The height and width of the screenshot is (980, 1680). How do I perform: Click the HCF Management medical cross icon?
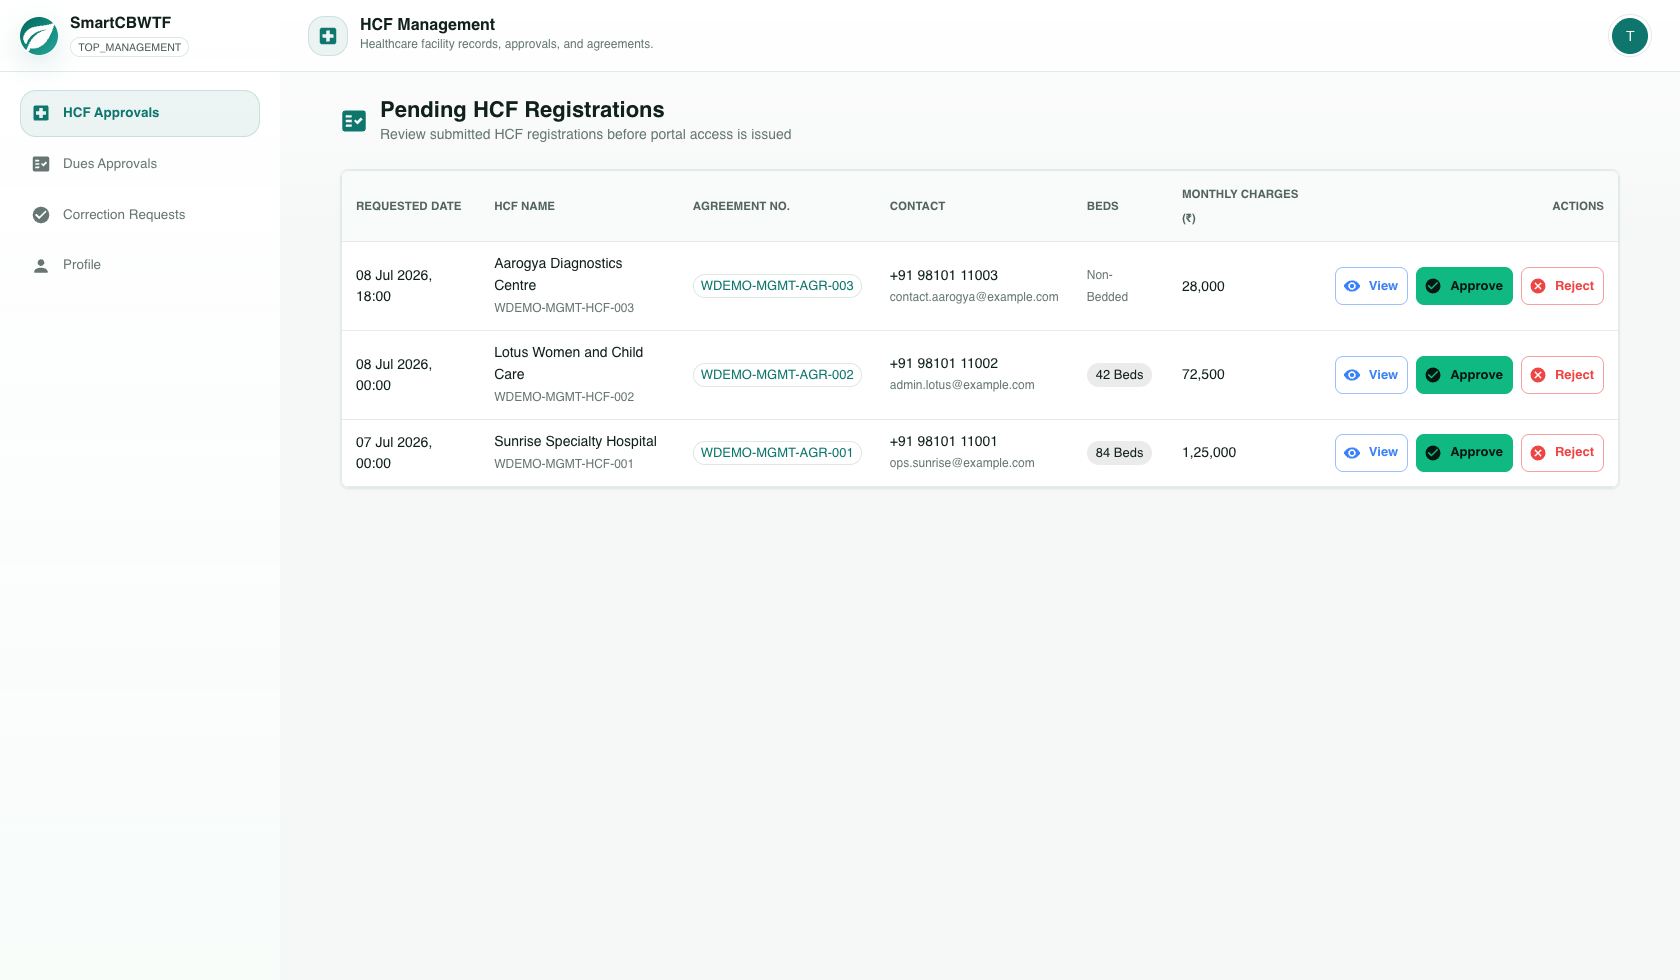point(328,36)
